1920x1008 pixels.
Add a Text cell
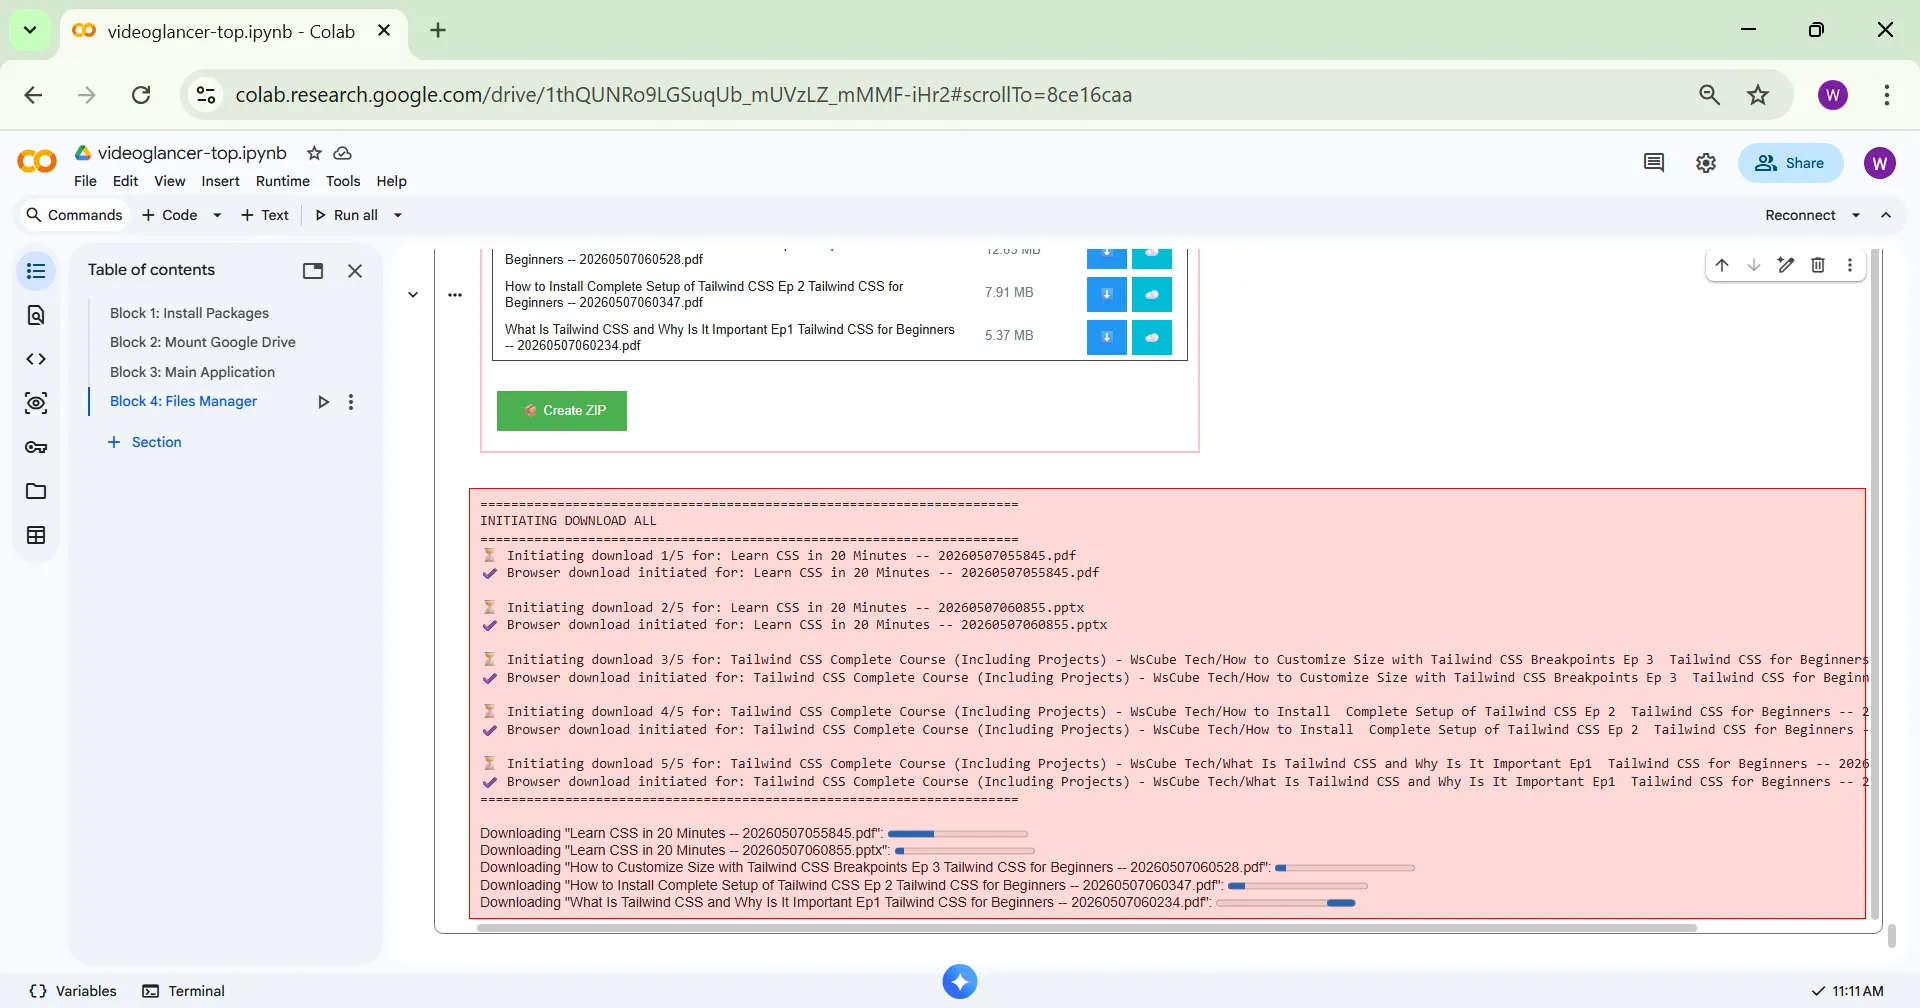coord(265,215)
